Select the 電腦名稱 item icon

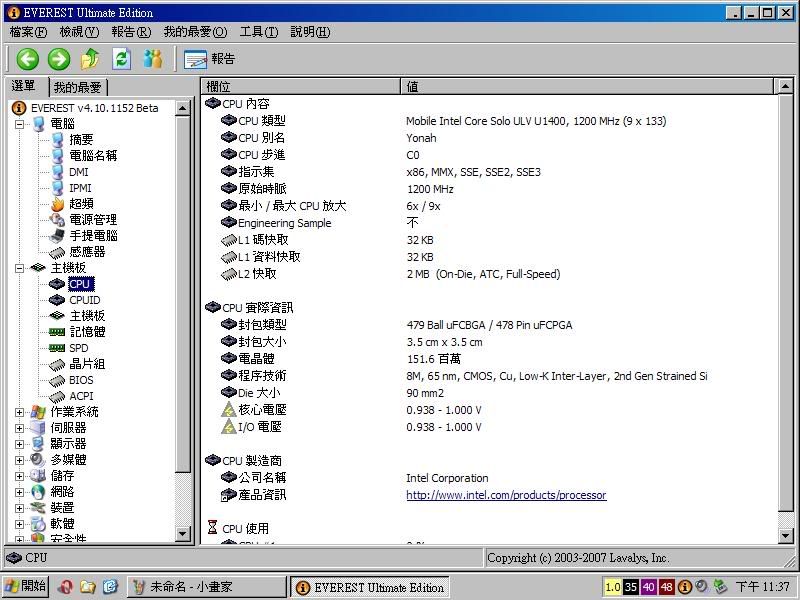point(58,156)
